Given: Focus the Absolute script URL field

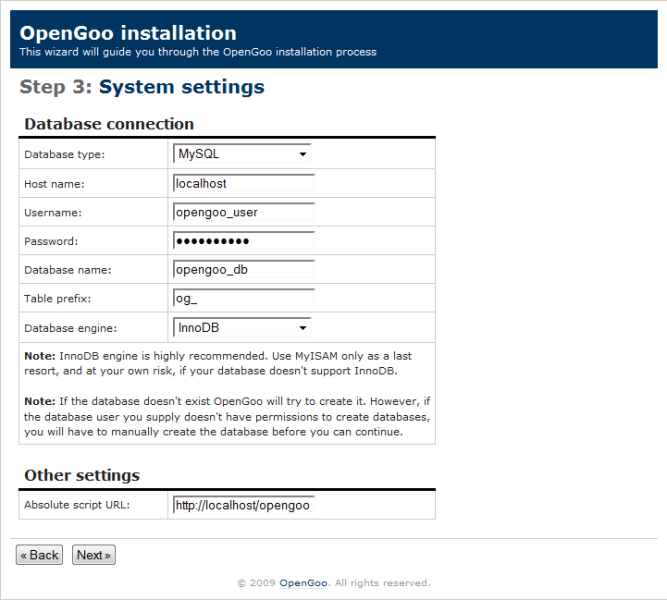Looking at the screenshot, I should 244,505.
